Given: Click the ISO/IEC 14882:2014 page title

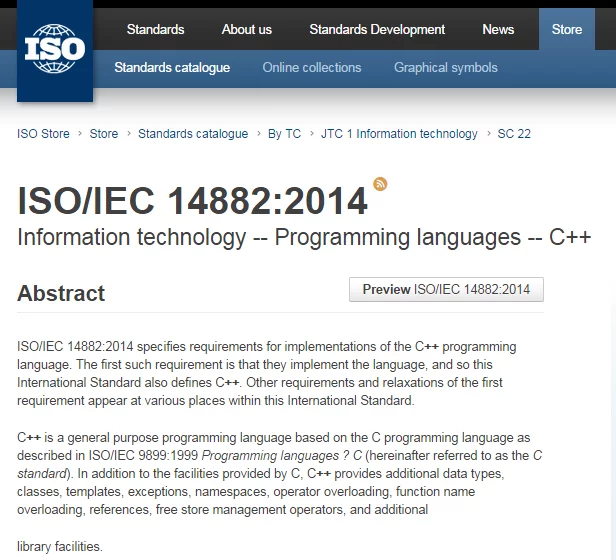Looking at the screenshot, I should tap(192, 201).
